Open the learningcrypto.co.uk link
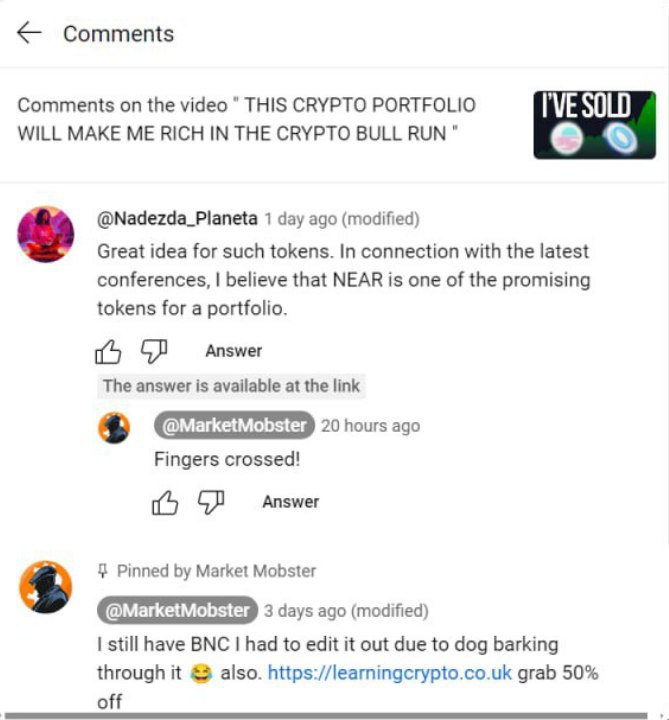Image resolution: width=669 pixels, height=720 pixels. (x=389, y=673)
